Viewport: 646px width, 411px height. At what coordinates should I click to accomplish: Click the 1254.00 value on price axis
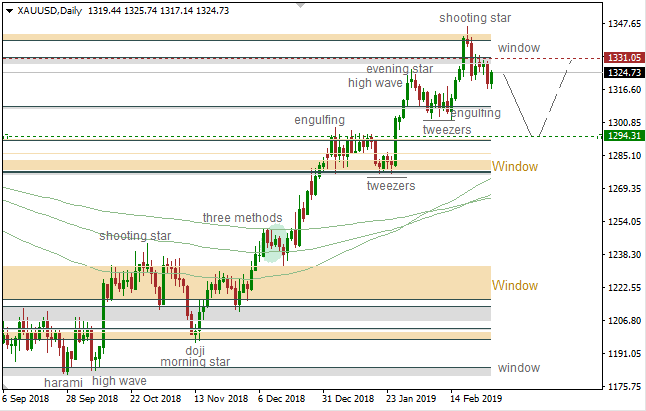[623, 222]
